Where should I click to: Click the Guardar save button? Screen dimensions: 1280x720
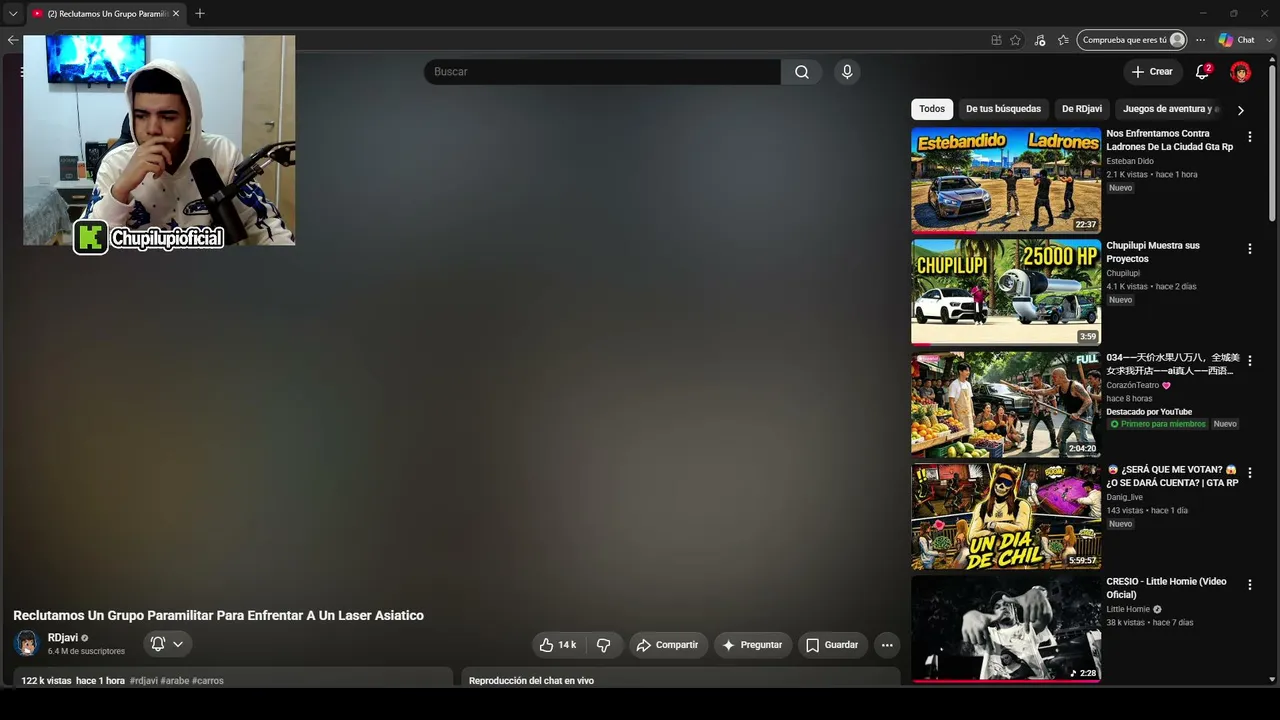(x=832, y=645)
